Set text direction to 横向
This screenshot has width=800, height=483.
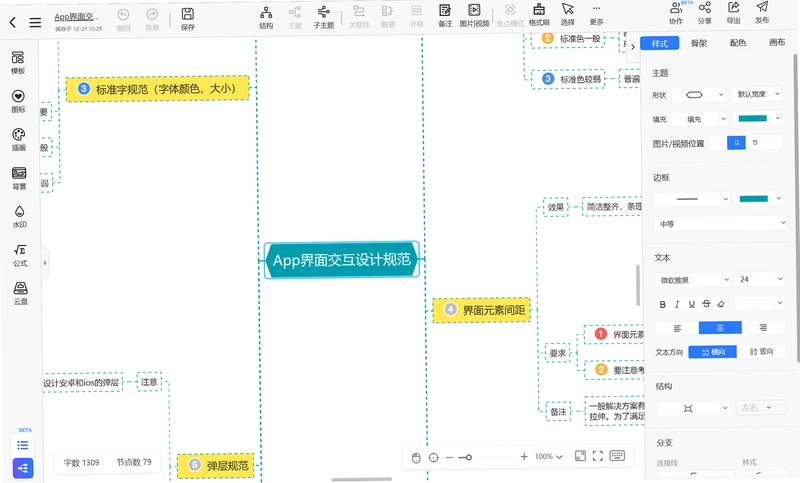tap(712, 352)
